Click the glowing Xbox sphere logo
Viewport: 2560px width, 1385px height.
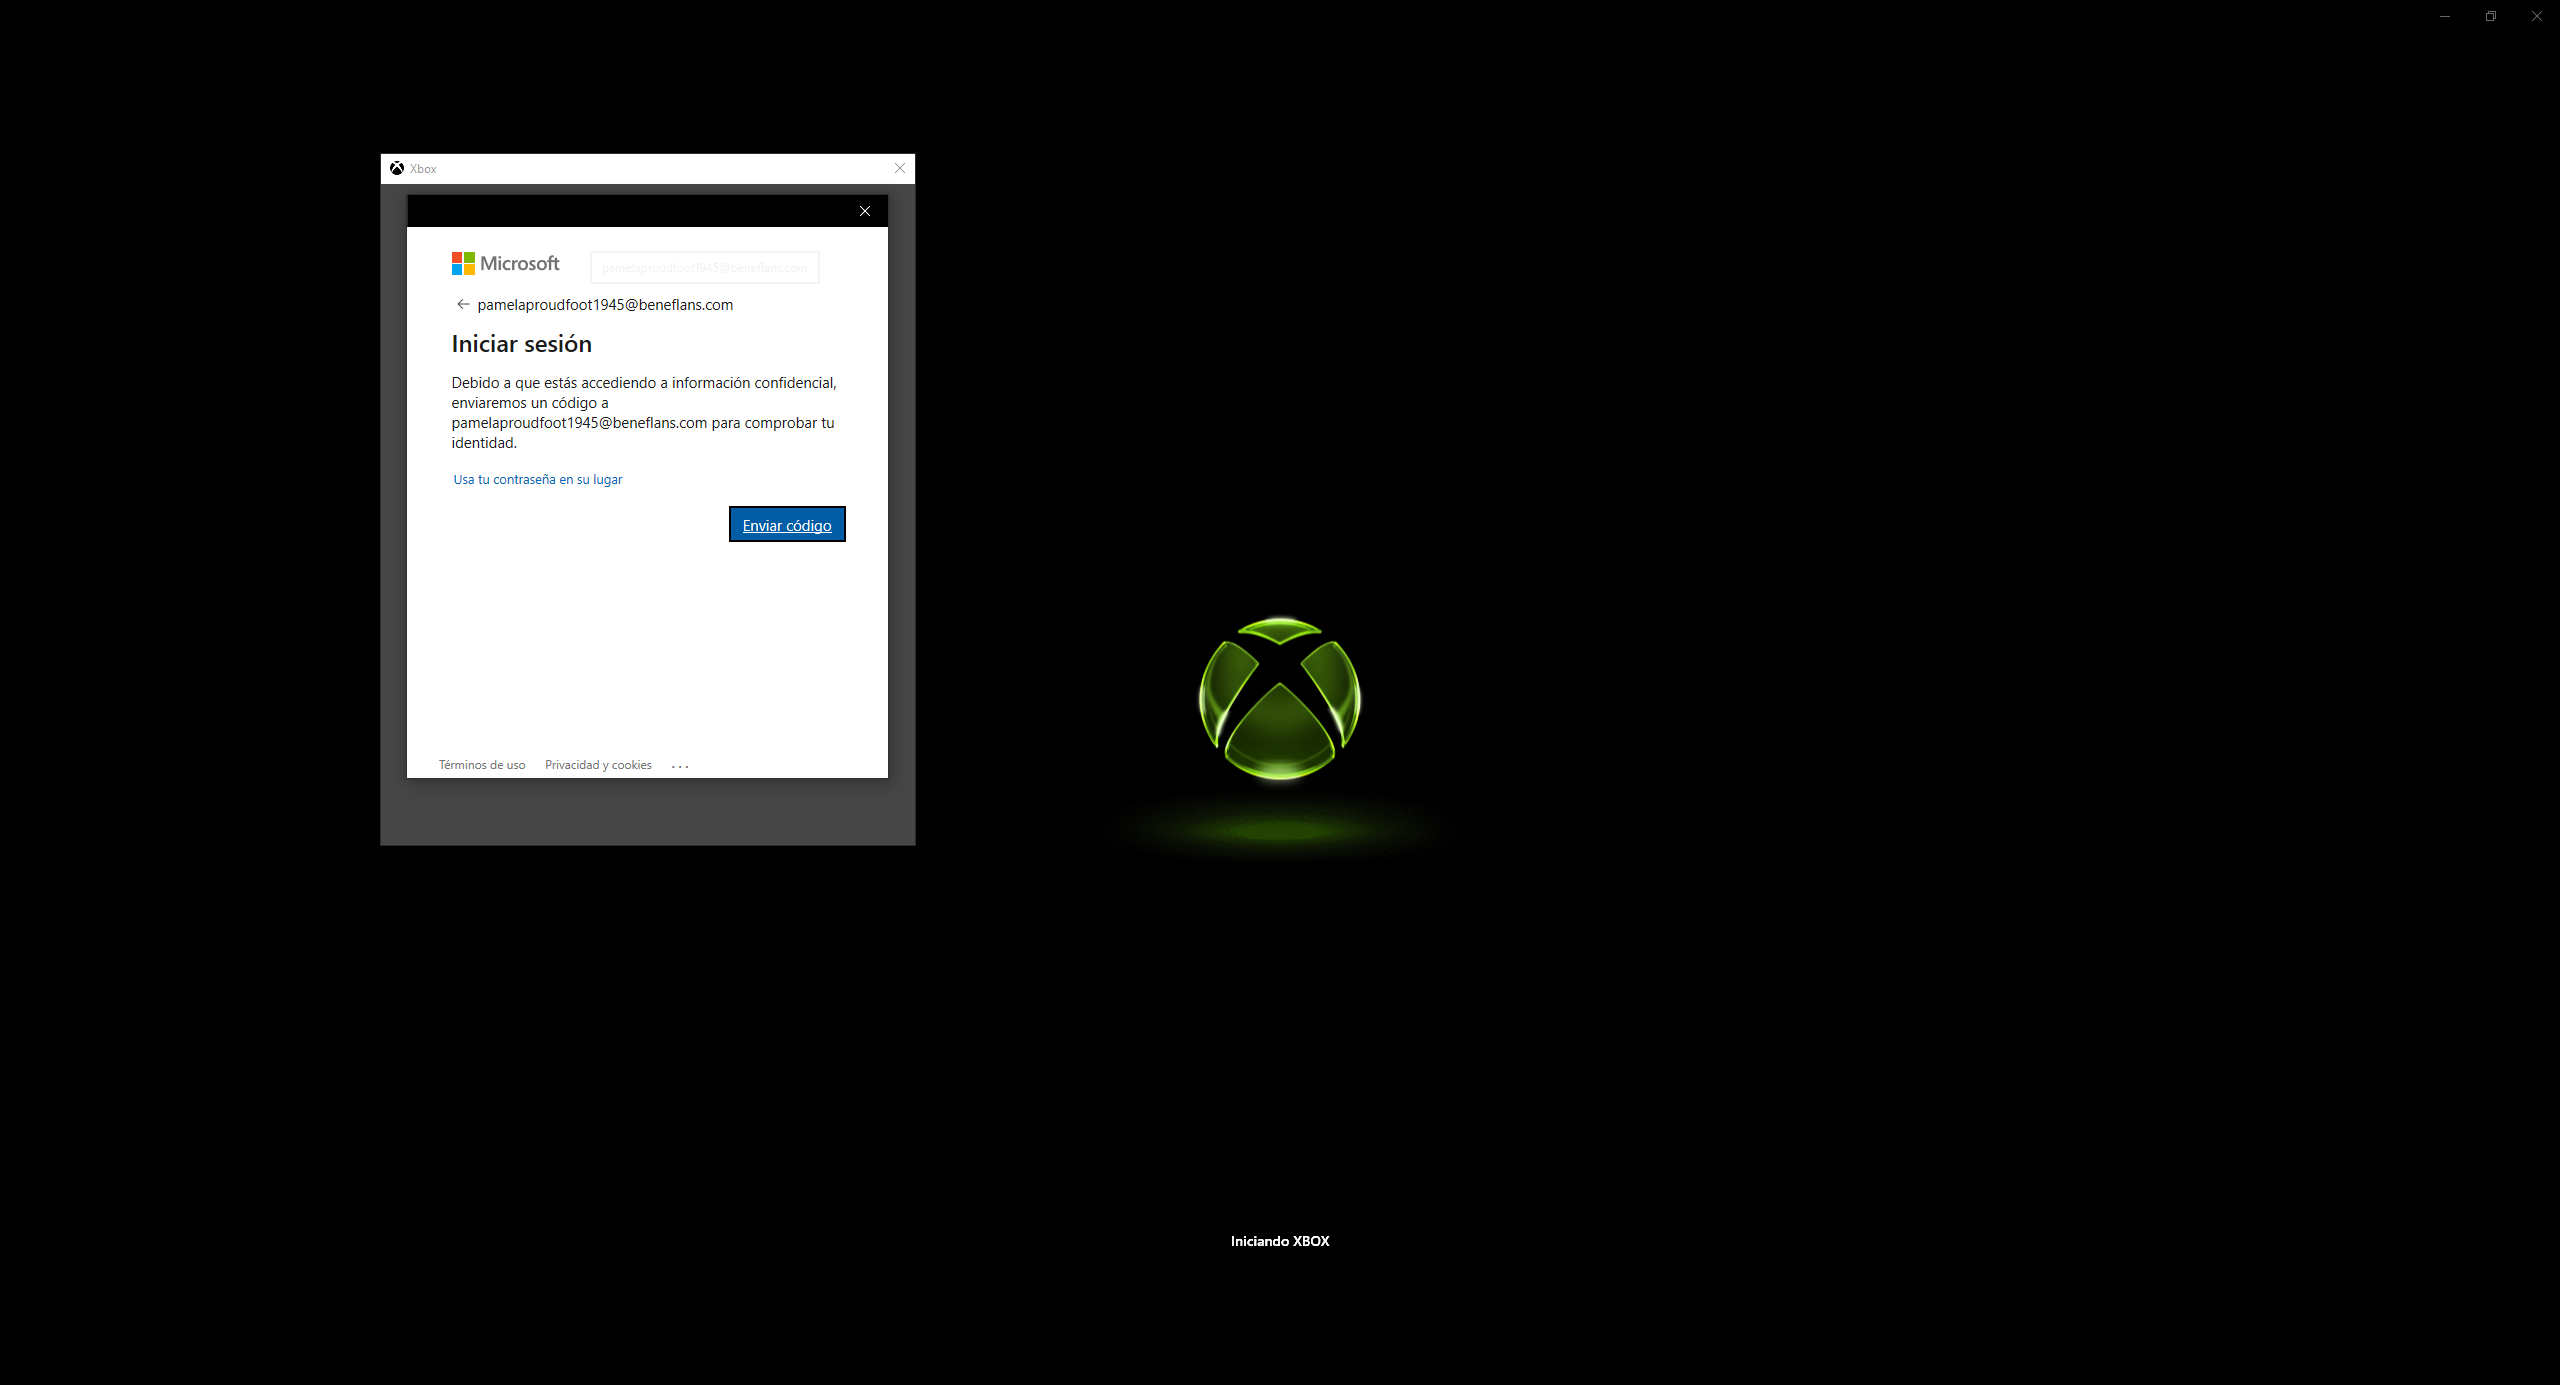[x=1280, y=699]
